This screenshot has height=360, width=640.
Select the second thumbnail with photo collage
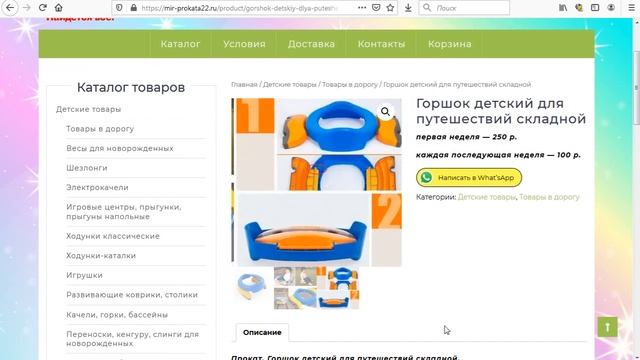pos(295,288)
